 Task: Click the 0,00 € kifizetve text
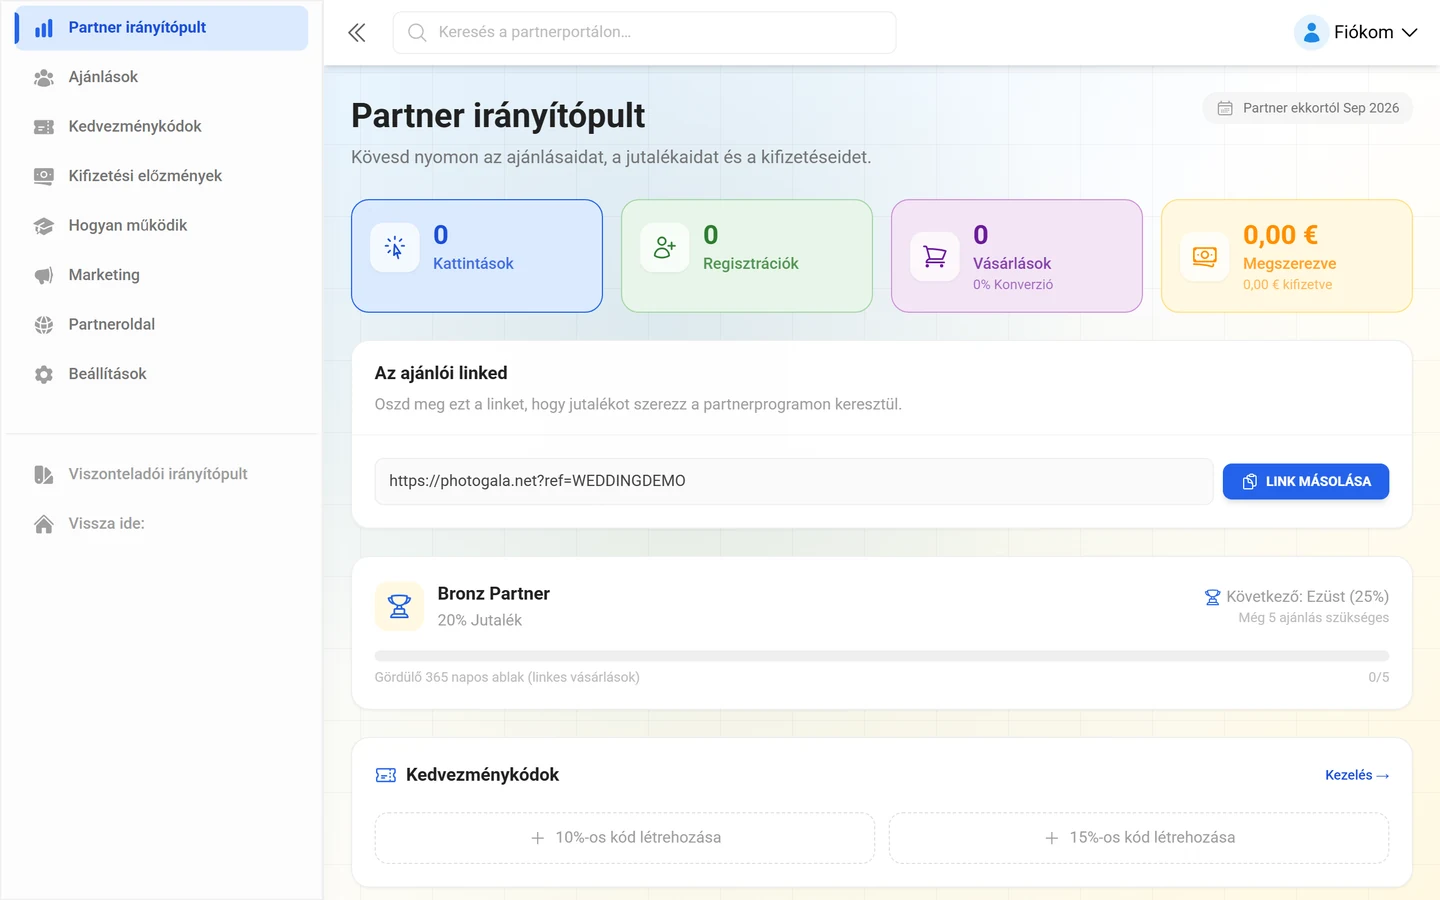[x=1287, y=285]
